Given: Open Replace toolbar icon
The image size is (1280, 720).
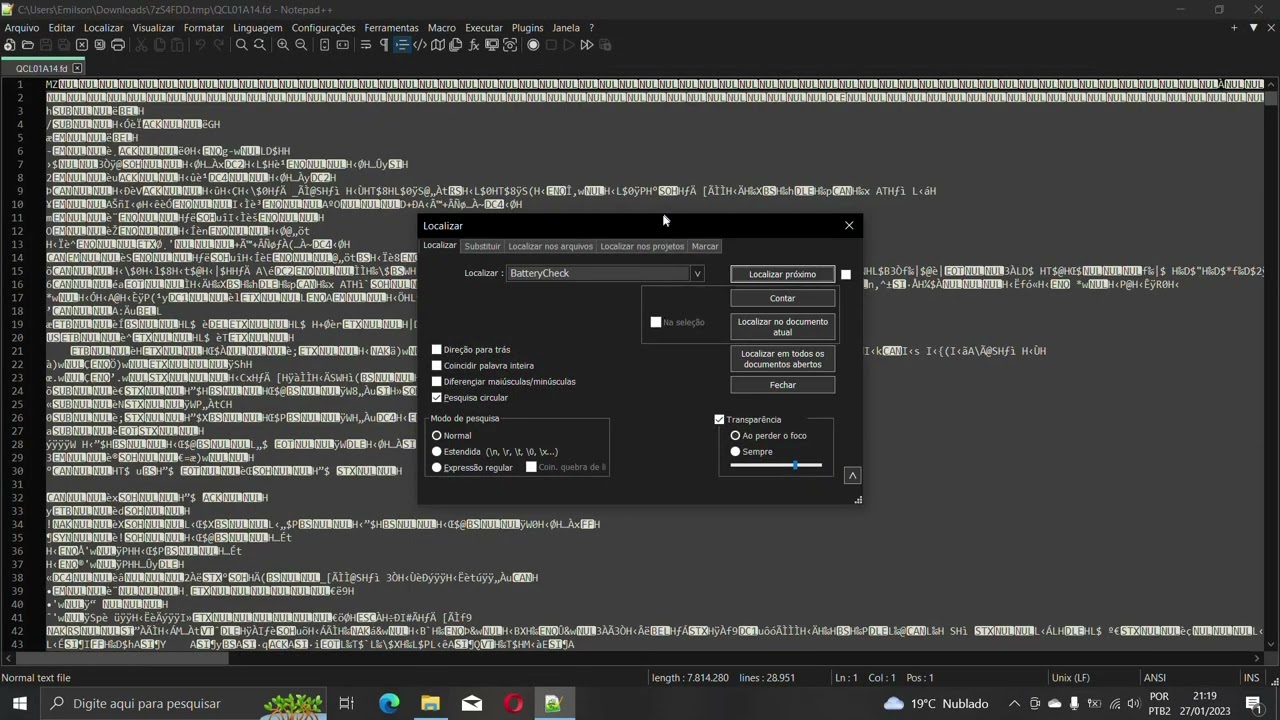Looking at the screenshot, I should tap(259, 45).
